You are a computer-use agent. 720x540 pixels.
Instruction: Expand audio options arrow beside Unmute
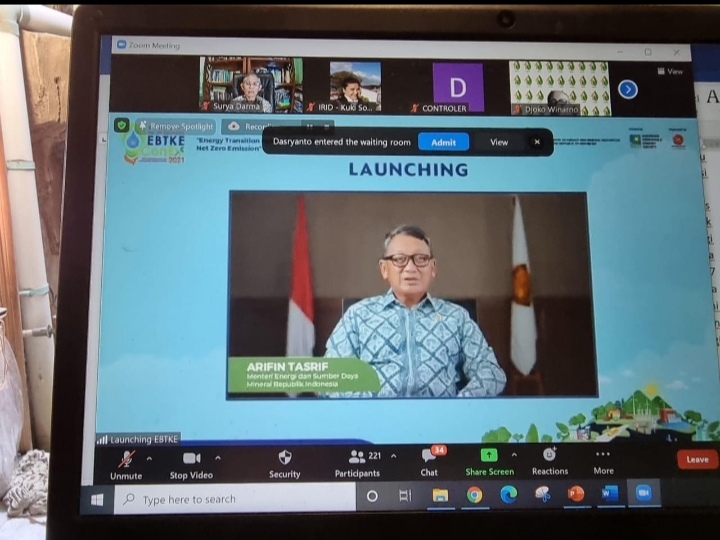click(149, 458)
